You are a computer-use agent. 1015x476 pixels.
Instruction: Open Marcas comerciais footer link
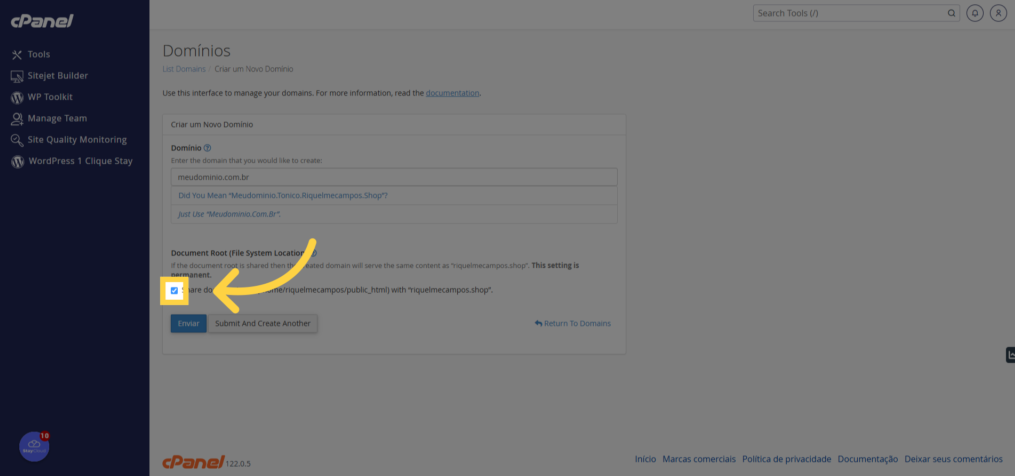click(699, 459)
